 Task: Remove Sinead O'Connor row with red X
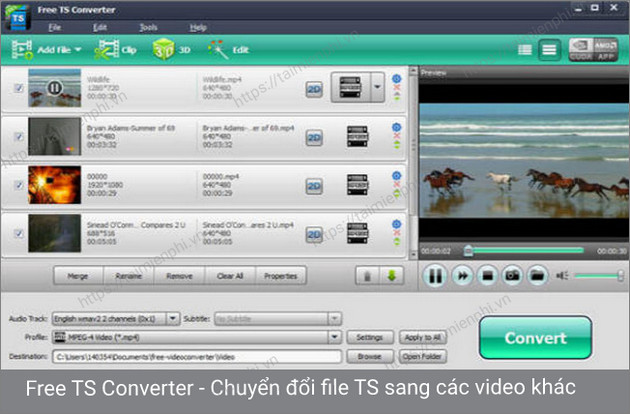click(397, 233)
